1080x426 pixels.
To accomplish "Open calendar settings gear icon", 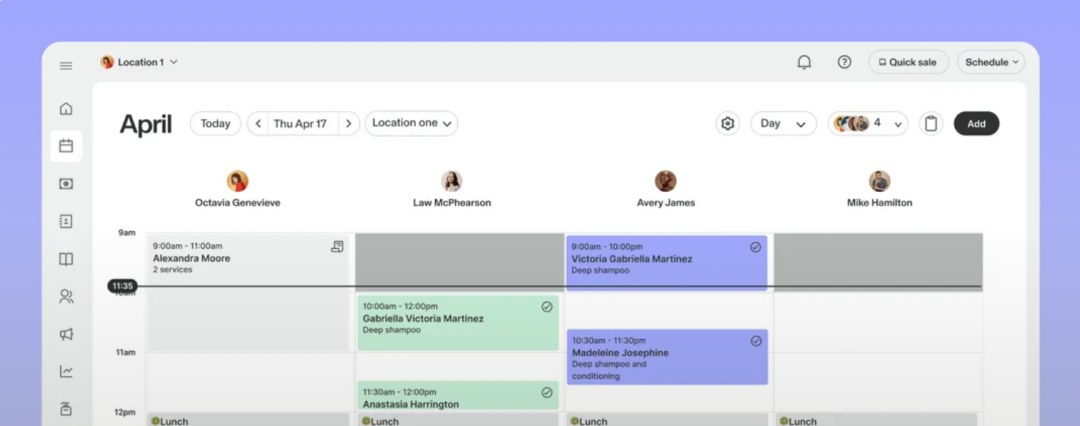I will [x=728, y=124].
